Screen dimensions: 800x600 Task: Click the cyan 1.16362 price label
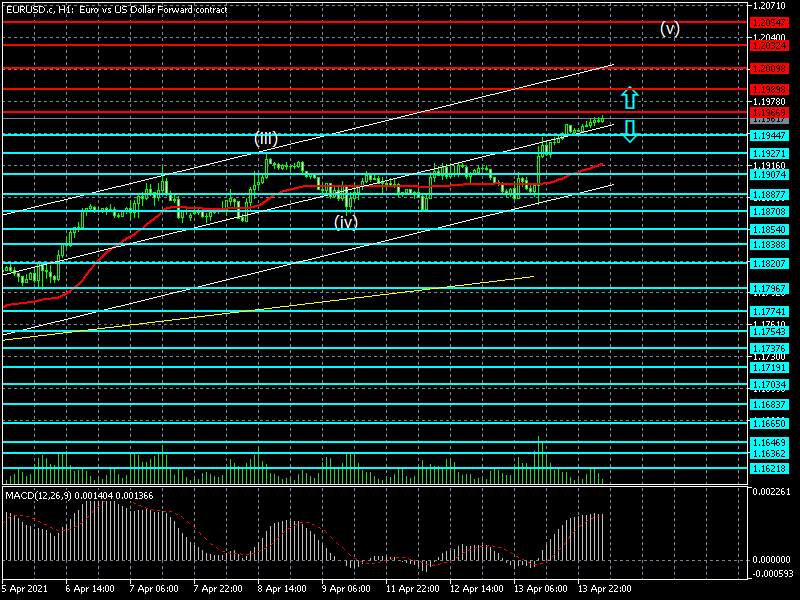[769, 454]
